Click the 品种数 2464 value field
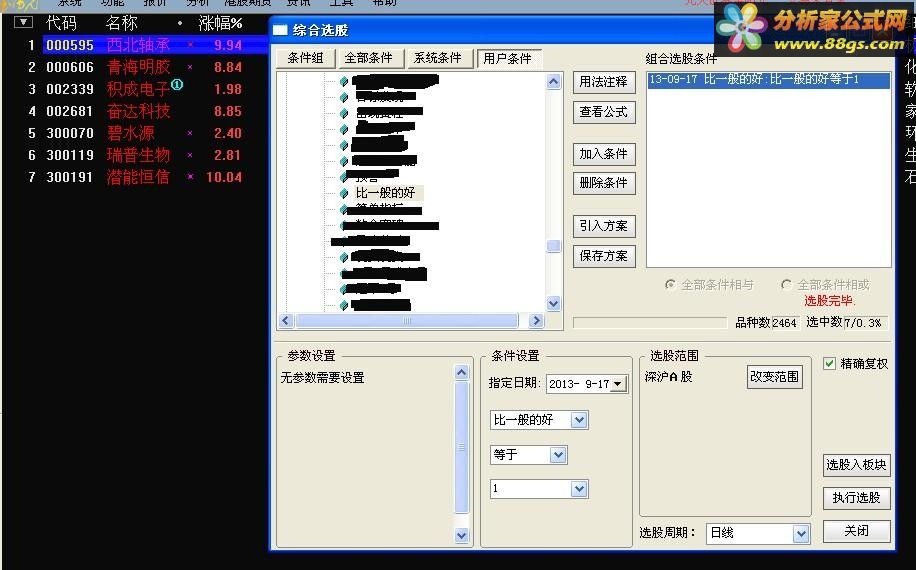 (x=785, y=323)
